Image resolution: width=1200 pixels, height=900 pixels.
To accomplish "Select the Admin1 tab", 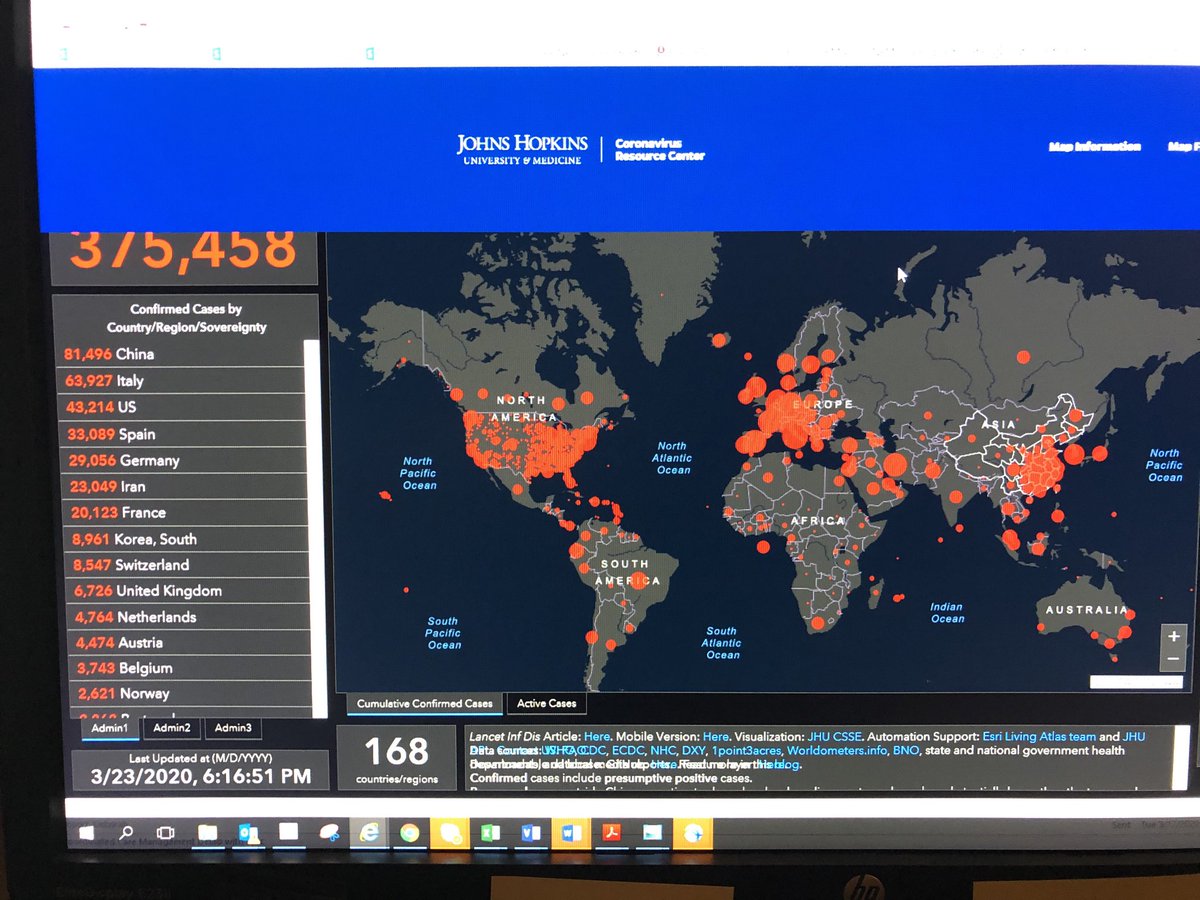I will 110,728.
